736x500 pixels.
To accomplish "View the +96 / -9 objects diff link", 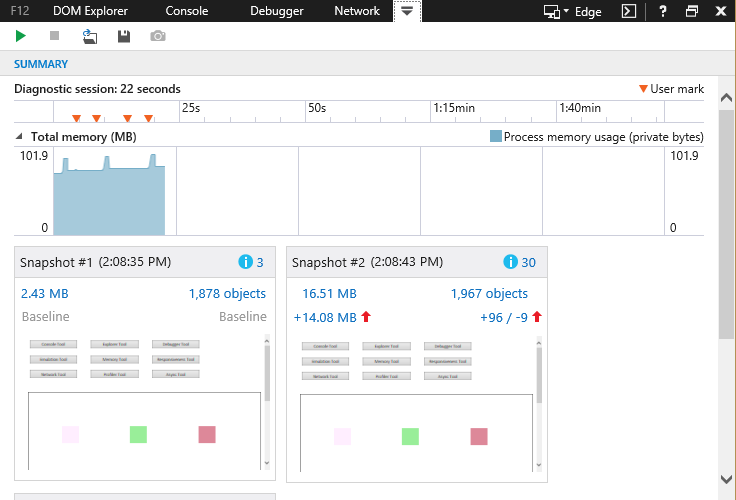I will tap(504, 318).
